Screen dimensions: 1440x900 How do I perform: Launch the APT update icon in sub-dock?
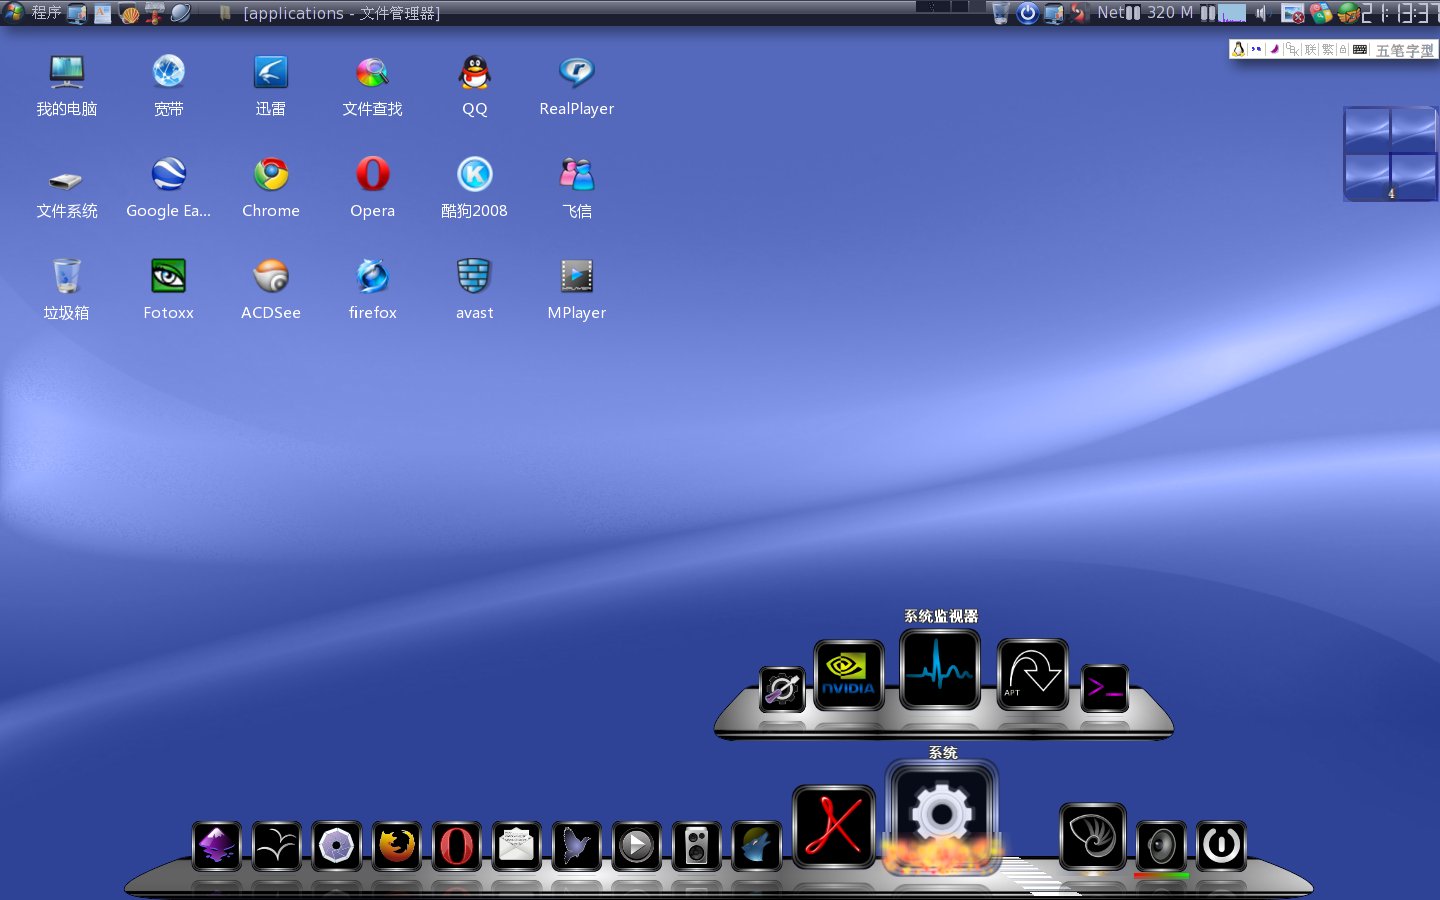click(x=1033, y=675)
